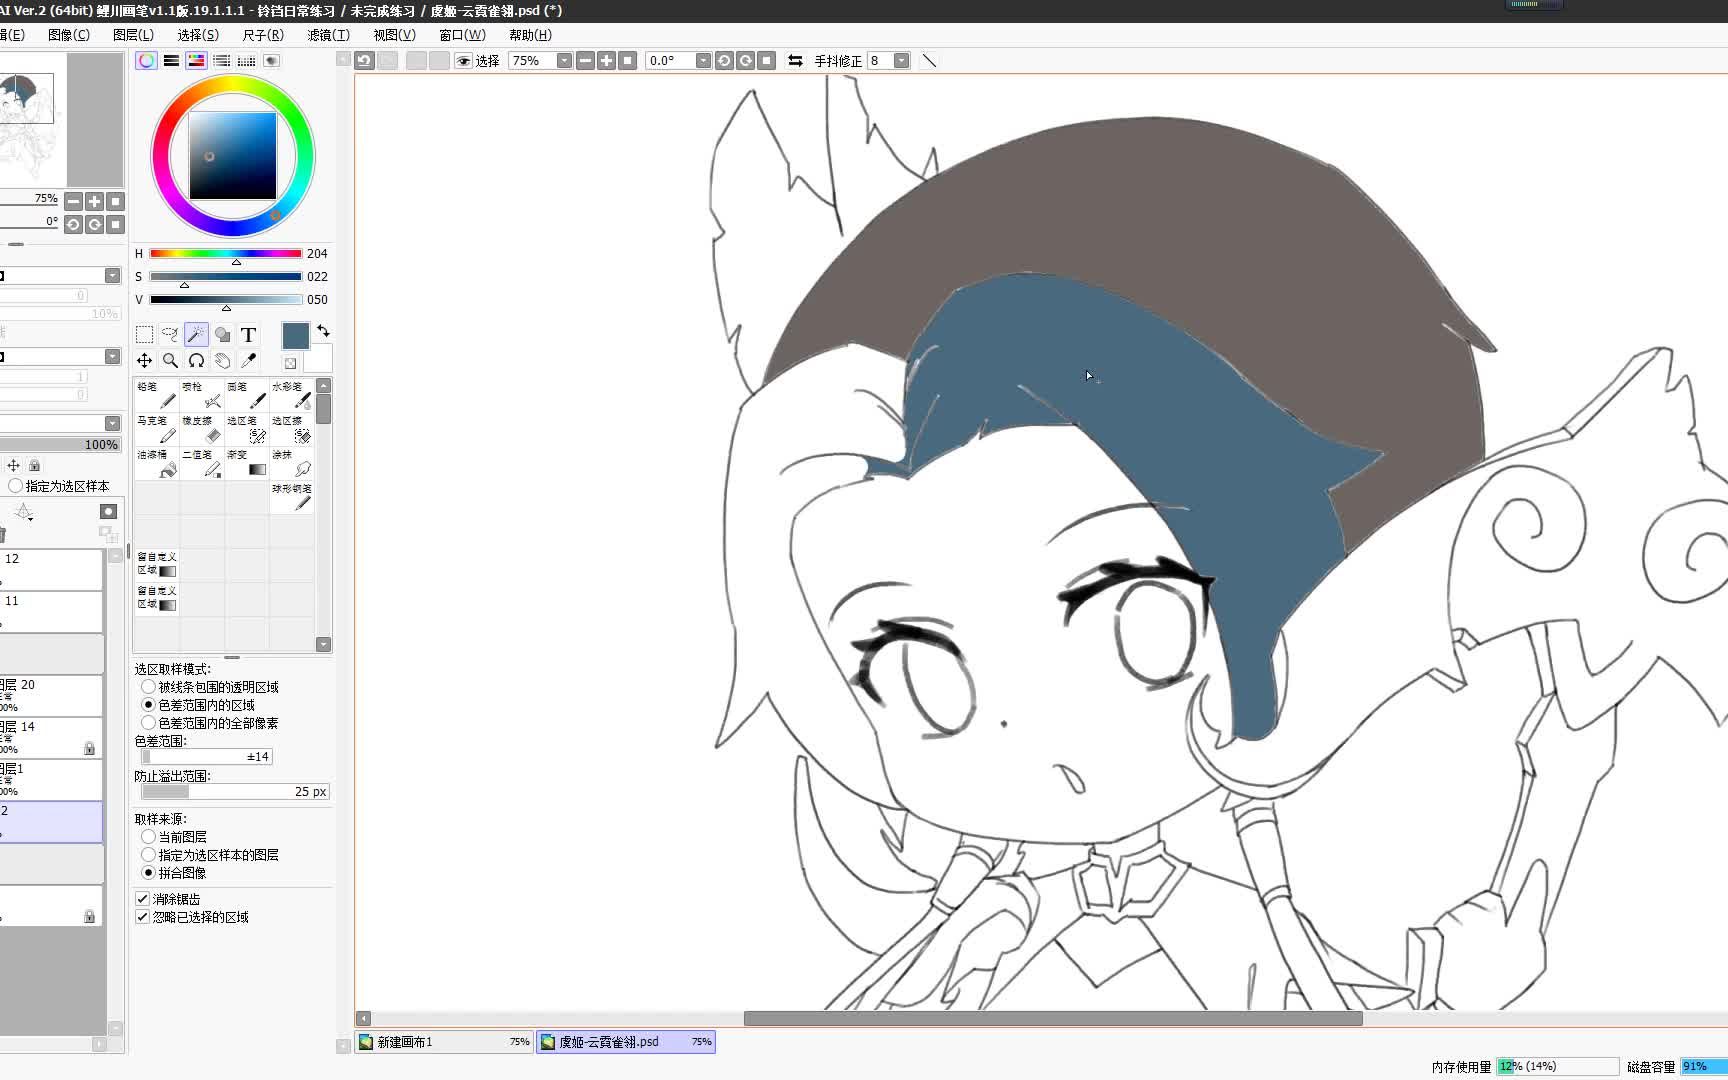Select the Zoom magnifier tool
Viewport: 1728px width, 1080px height.
[170, 361]
